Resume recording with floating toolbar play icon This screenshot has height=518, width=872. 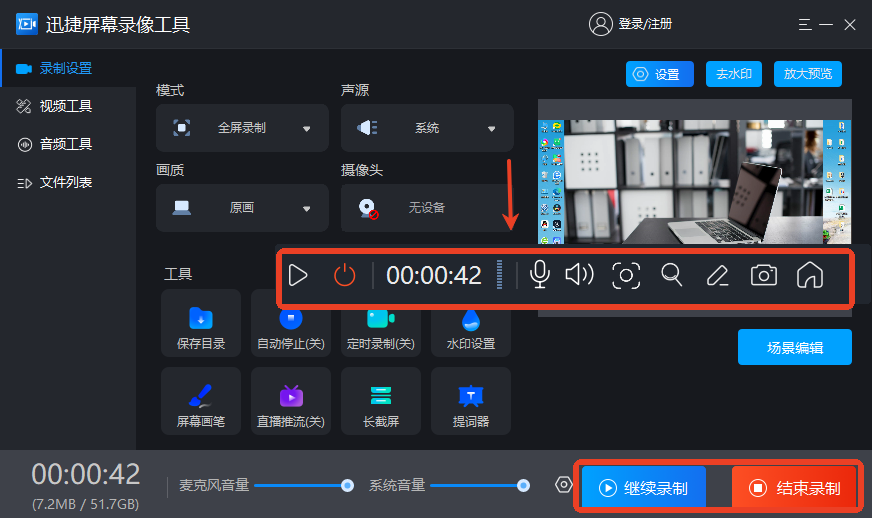[x=298, y=275]
